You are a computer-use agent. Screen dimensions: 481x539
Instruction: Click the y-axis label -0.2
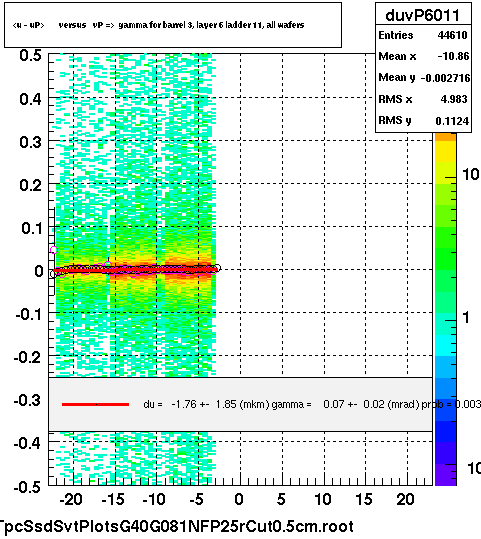pyautogui.click(x=28, y=358)
